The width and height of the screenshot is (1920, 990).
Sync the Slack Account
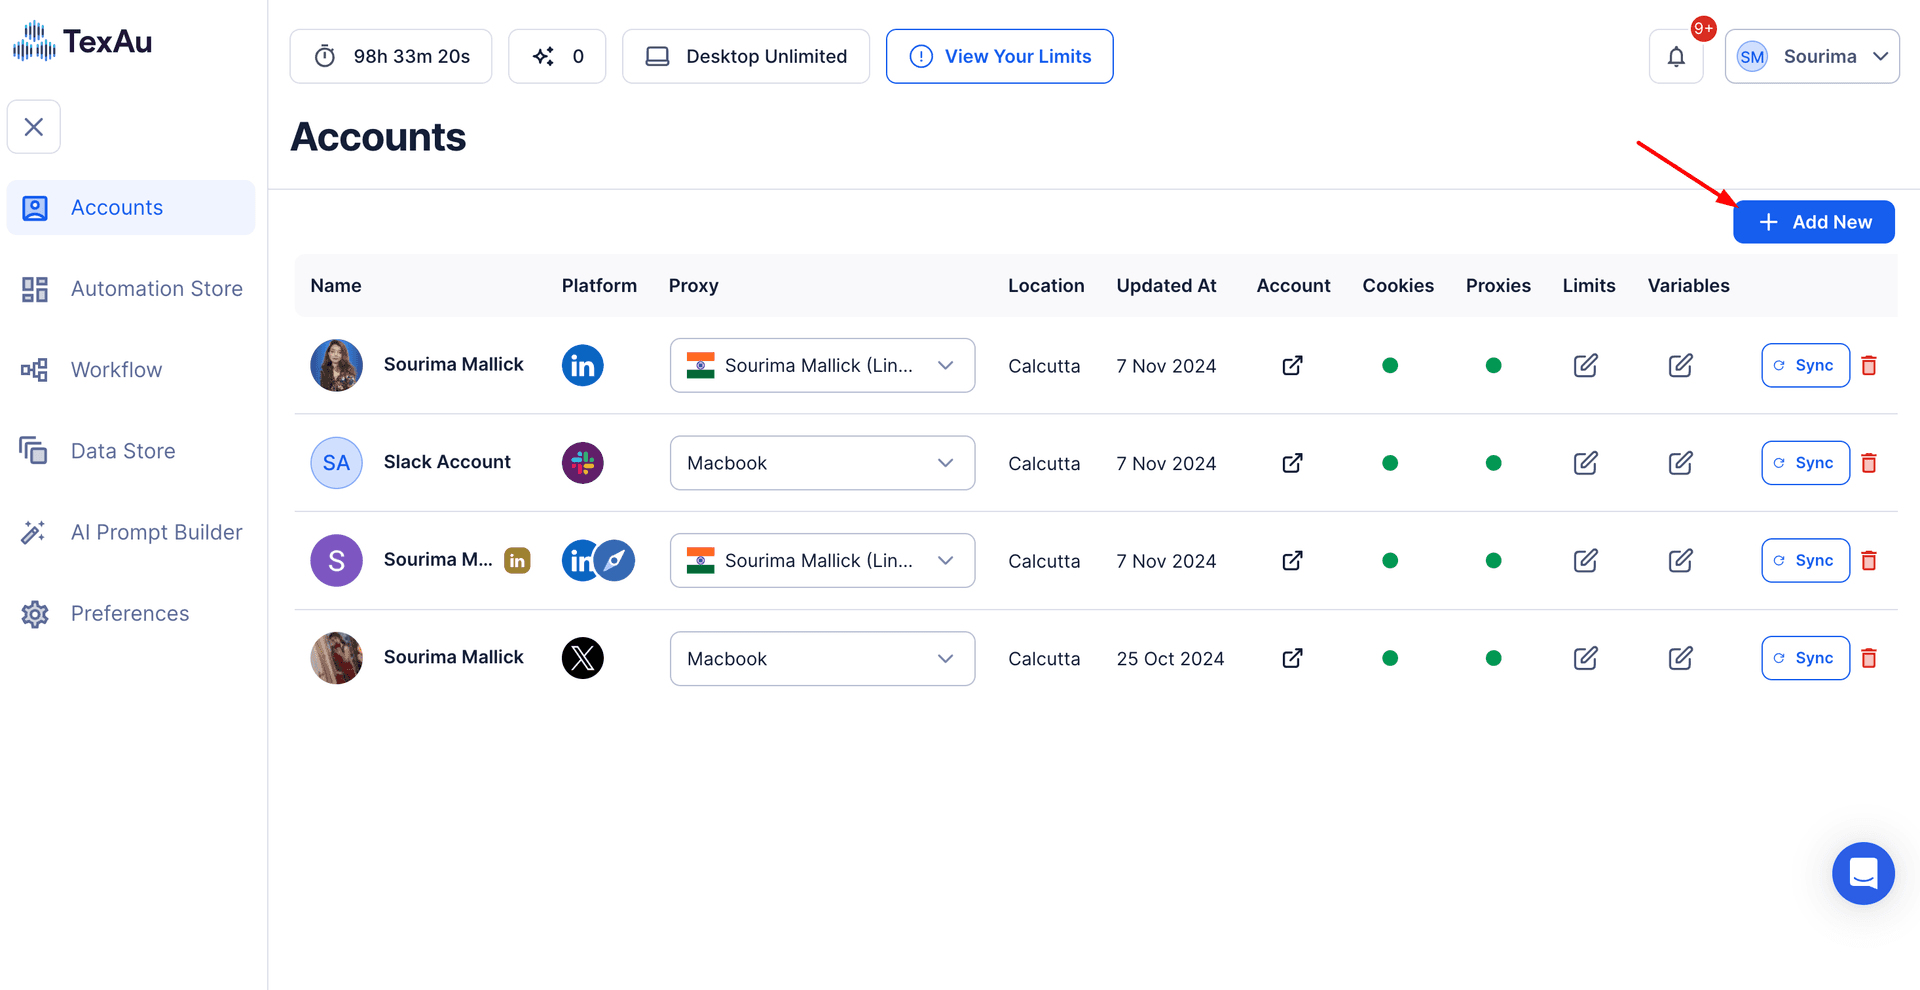[x=1804, y=463]
